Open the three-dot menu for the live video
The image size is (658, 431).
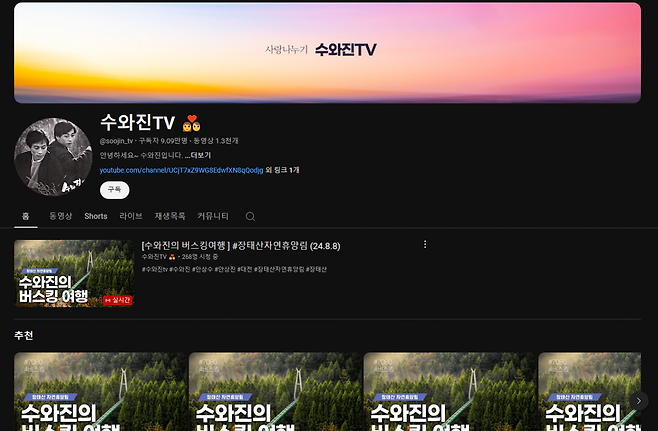point(425,244)
